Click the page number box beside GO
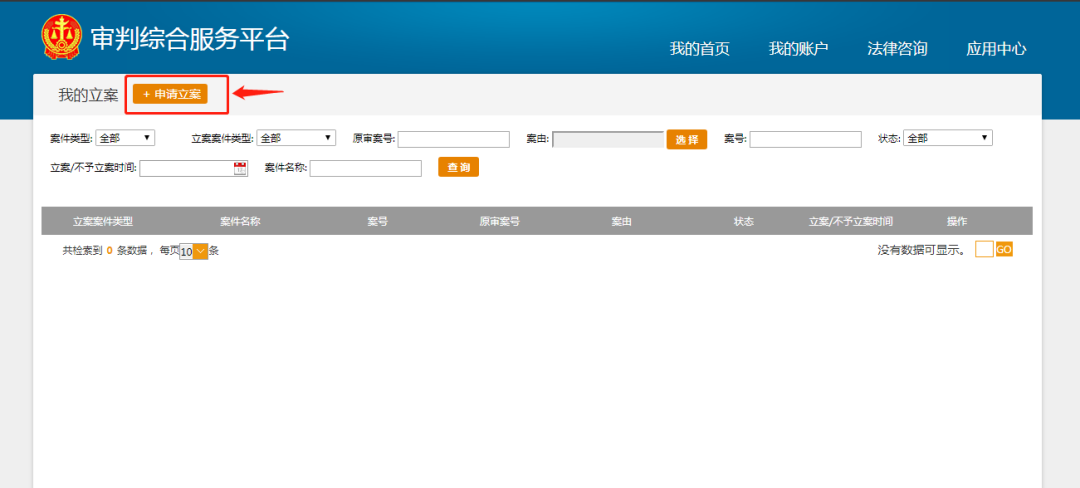This screenshot has width=1080, height=488. click(x=984, y=249)
